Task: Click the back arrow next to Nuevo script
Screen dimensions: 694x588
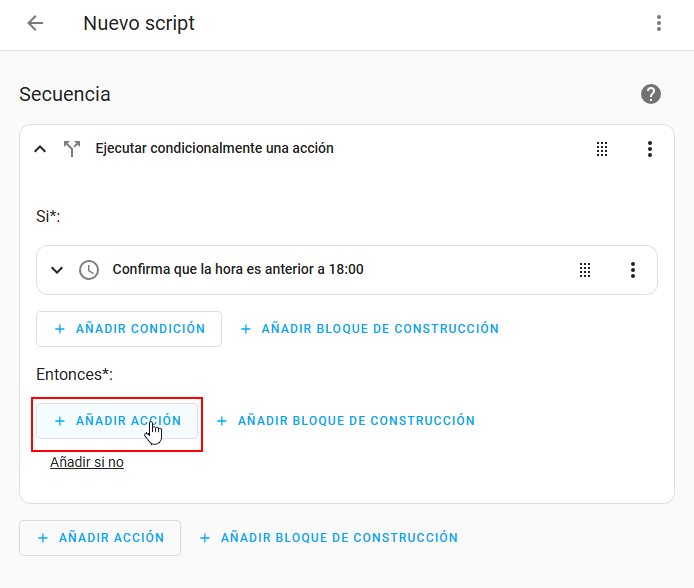Action: (x=36, y=23)
